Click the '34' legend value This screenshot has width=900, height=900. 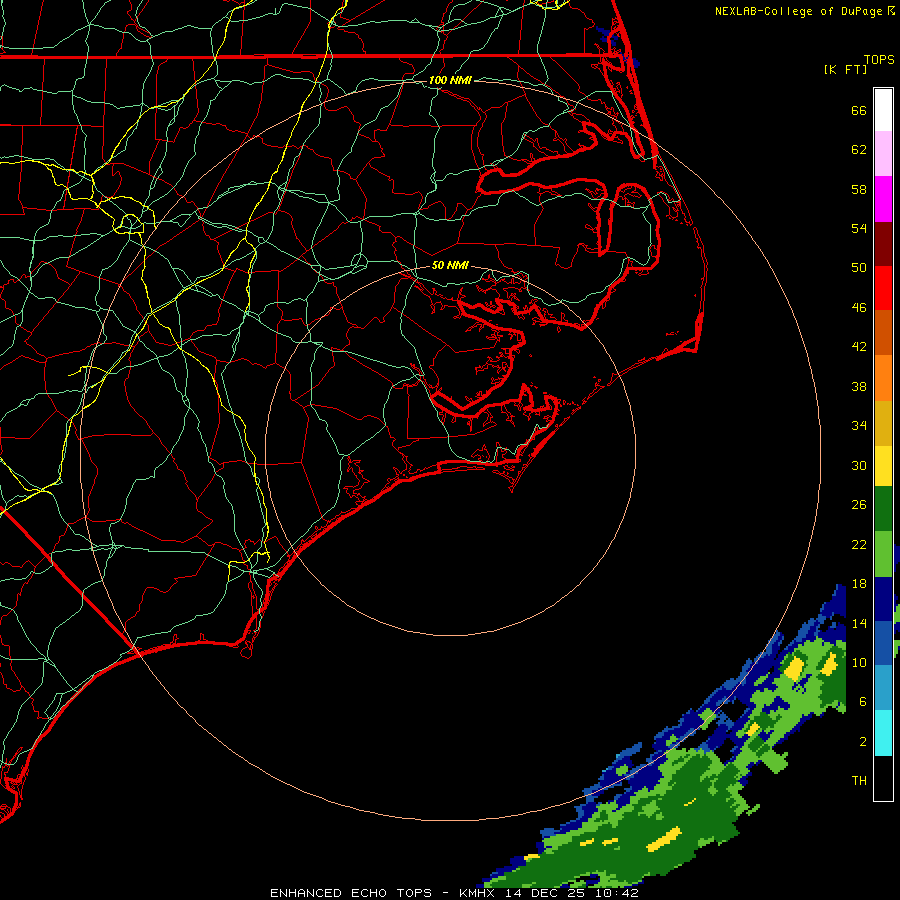pyautogui.click(x=859, y=426)
